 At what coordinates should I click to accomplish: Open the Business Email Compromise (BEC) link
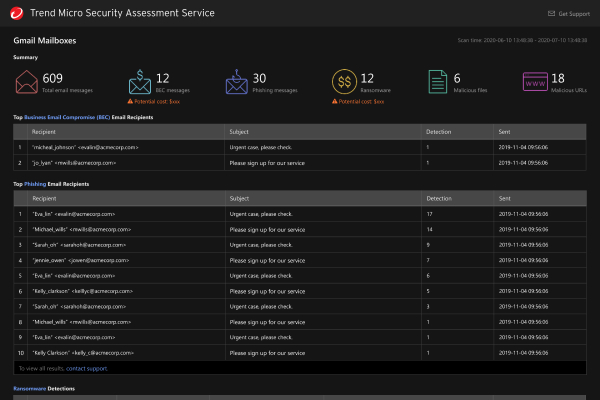coord(67,118)
